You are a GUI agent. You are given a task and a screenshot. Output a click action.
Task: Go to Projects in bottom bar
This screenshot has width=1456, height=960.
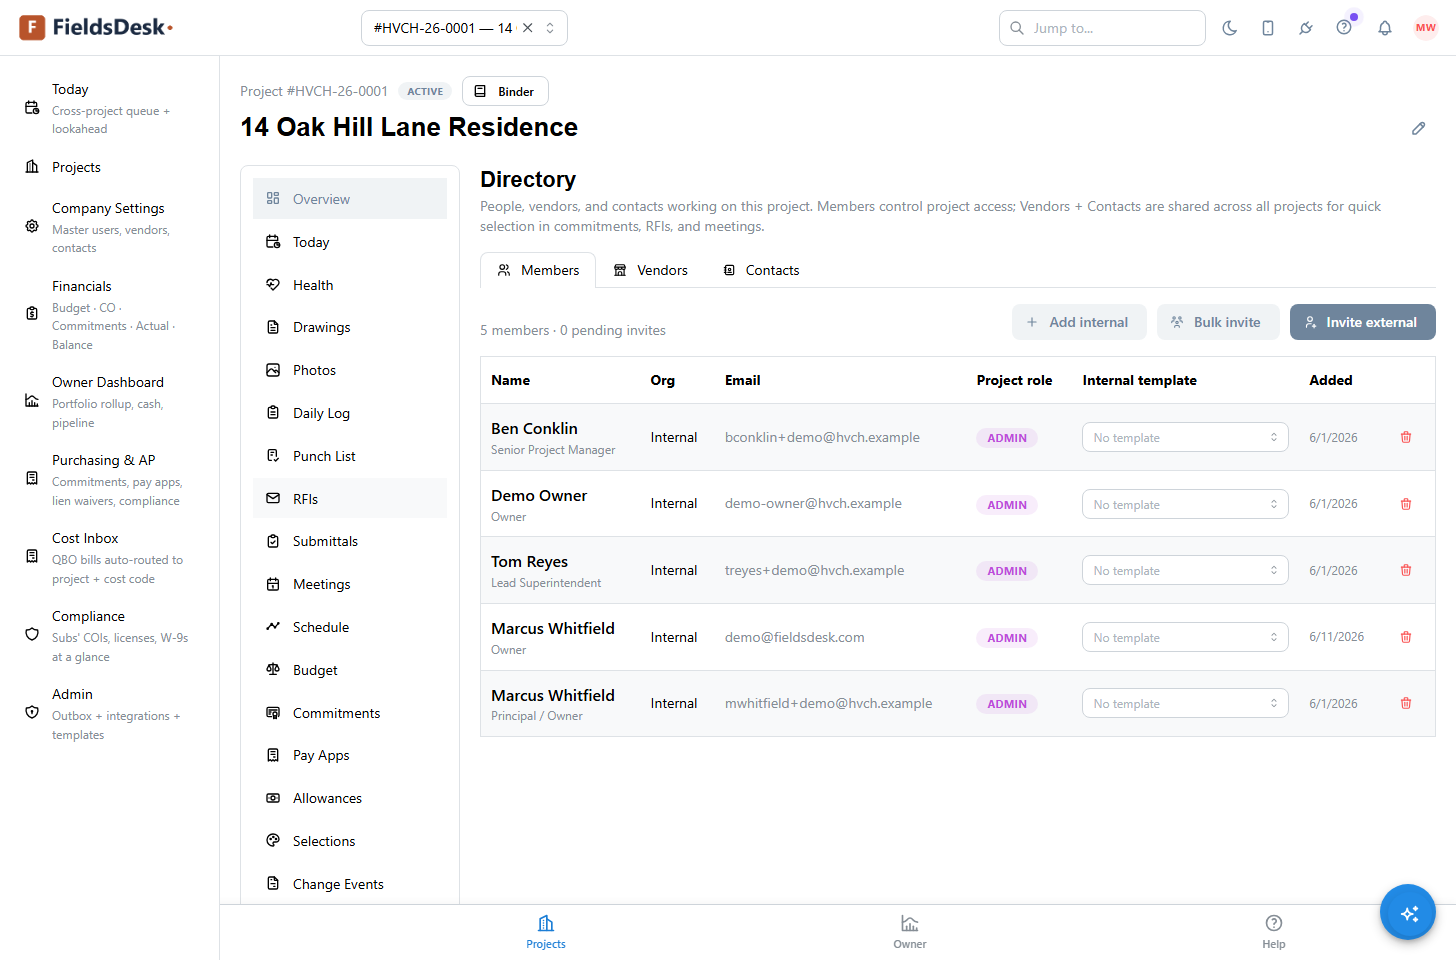pyautogui.click(x=546, y=932)
